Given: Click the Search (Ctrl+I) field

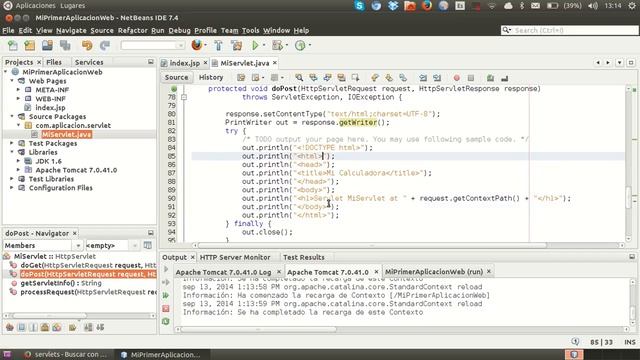Looking at the screenshot, I should click(x=569, y=30).
